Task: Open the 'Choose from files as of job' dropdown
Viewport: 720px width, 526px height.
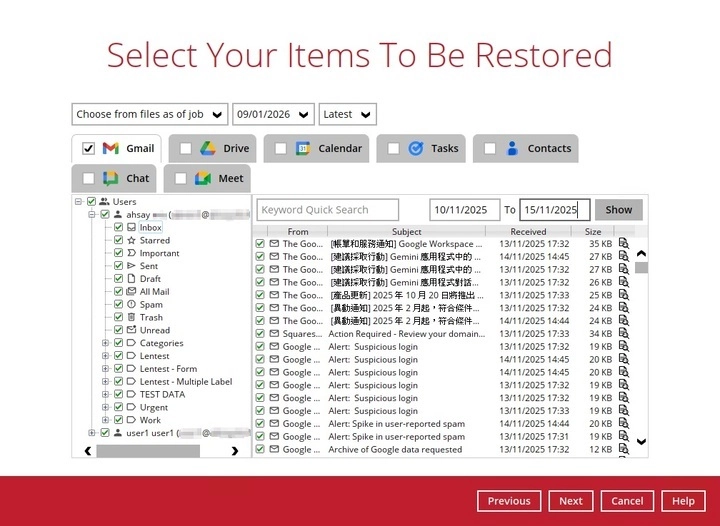Action: [150, 114]
